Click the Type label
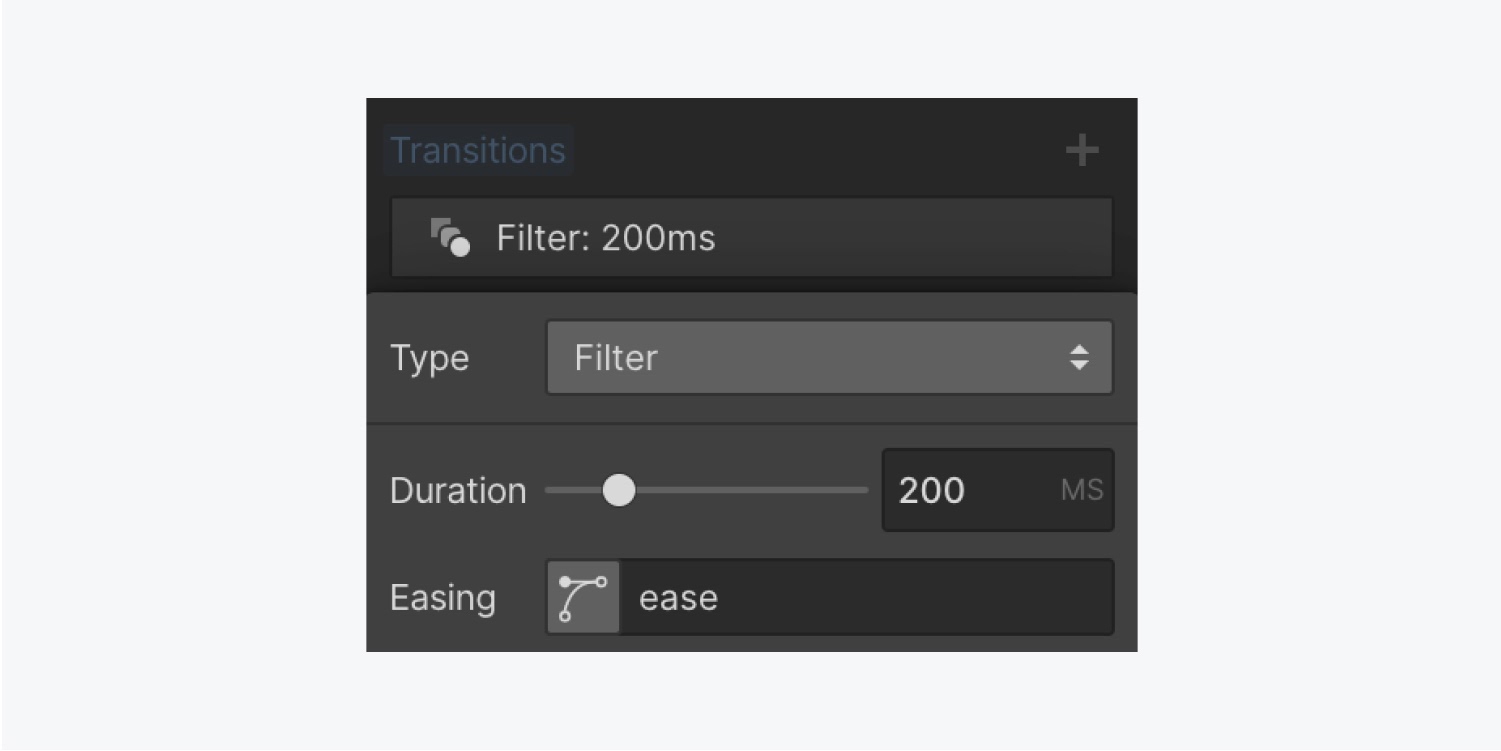The width and height of the screenshot is (1501, 751). tap(429, 358)
